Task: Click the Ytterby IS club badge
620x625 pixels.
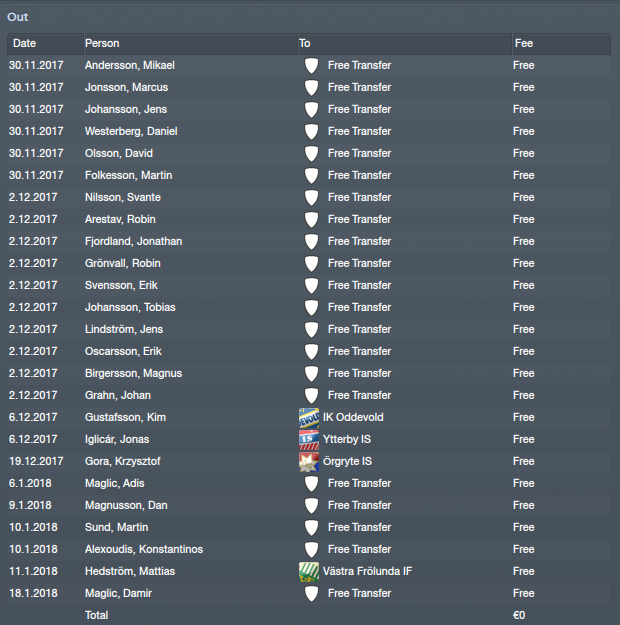Action: pos(309,440)
